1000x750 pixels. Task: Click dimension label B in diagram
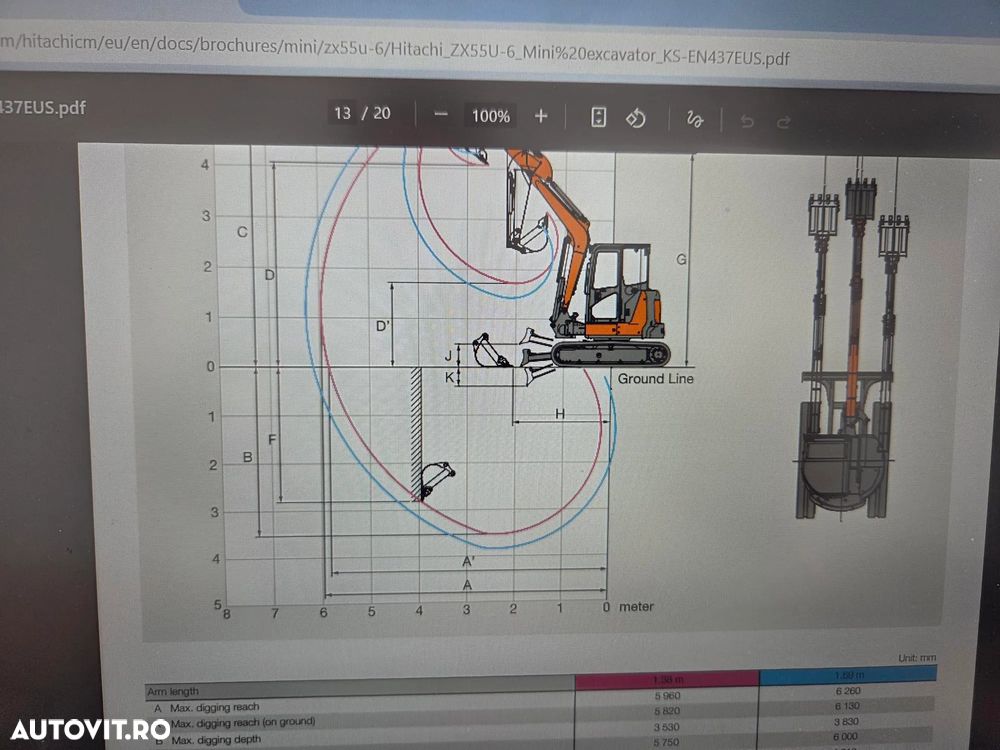[x=247, y=457]
